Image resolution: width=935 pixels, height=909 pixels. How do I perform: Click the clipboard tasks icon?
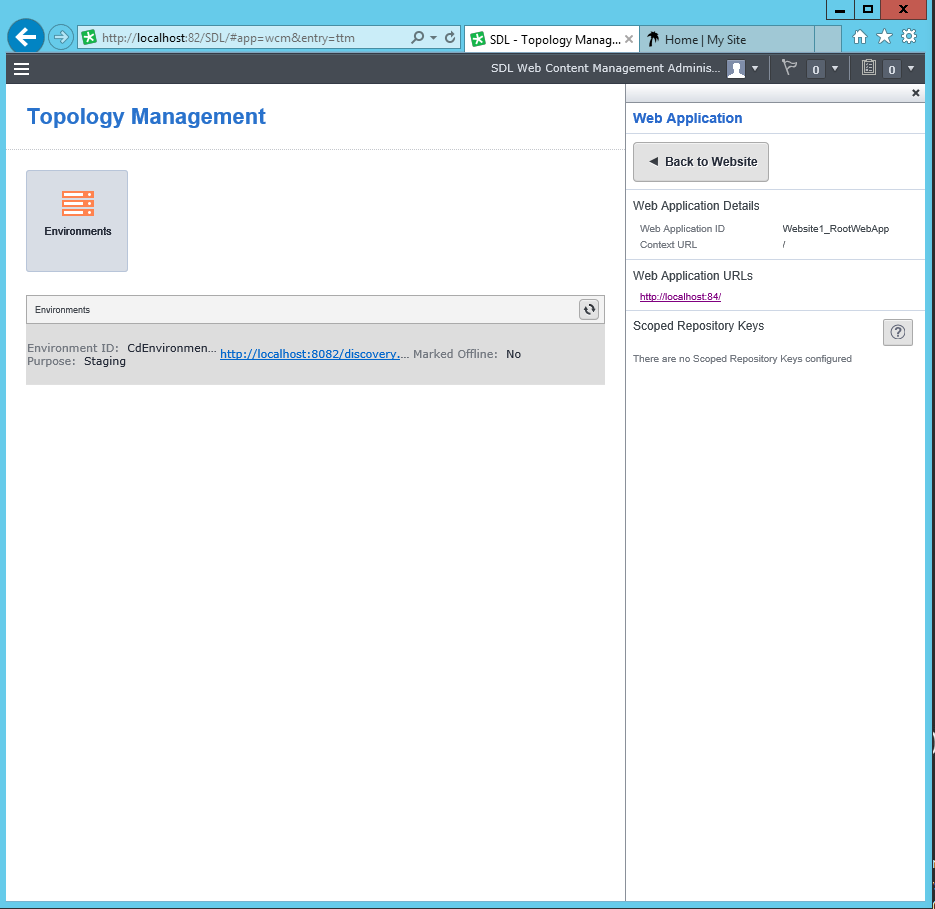click(x=868, y=68)
